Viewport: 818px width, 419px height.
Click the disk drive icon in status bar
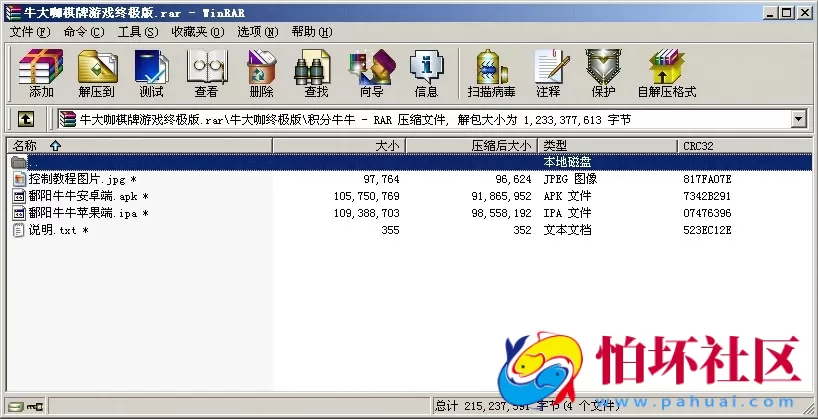[x=16, y=406]
